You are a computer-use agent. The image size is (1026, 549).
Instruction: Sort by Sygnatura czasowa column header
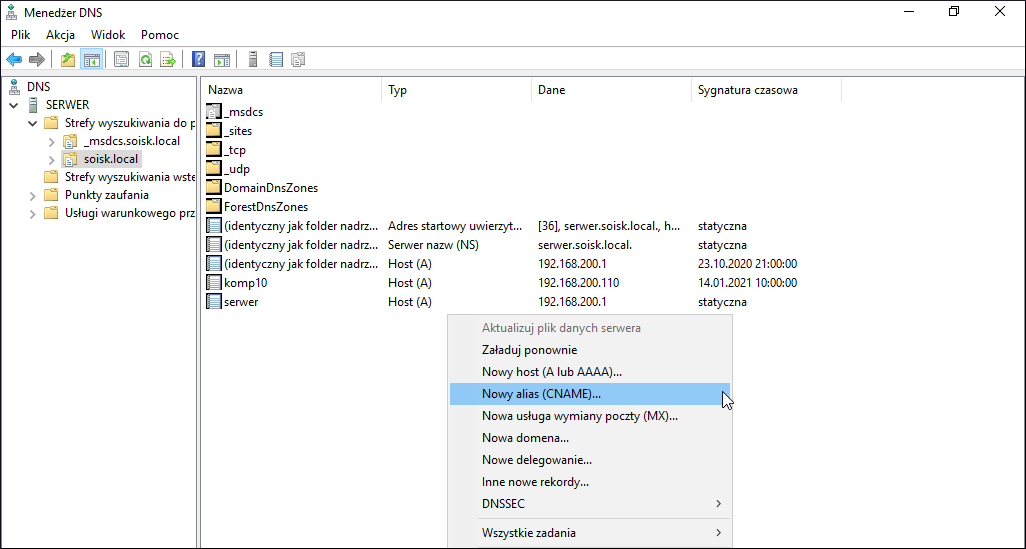(x=766, y=90)
